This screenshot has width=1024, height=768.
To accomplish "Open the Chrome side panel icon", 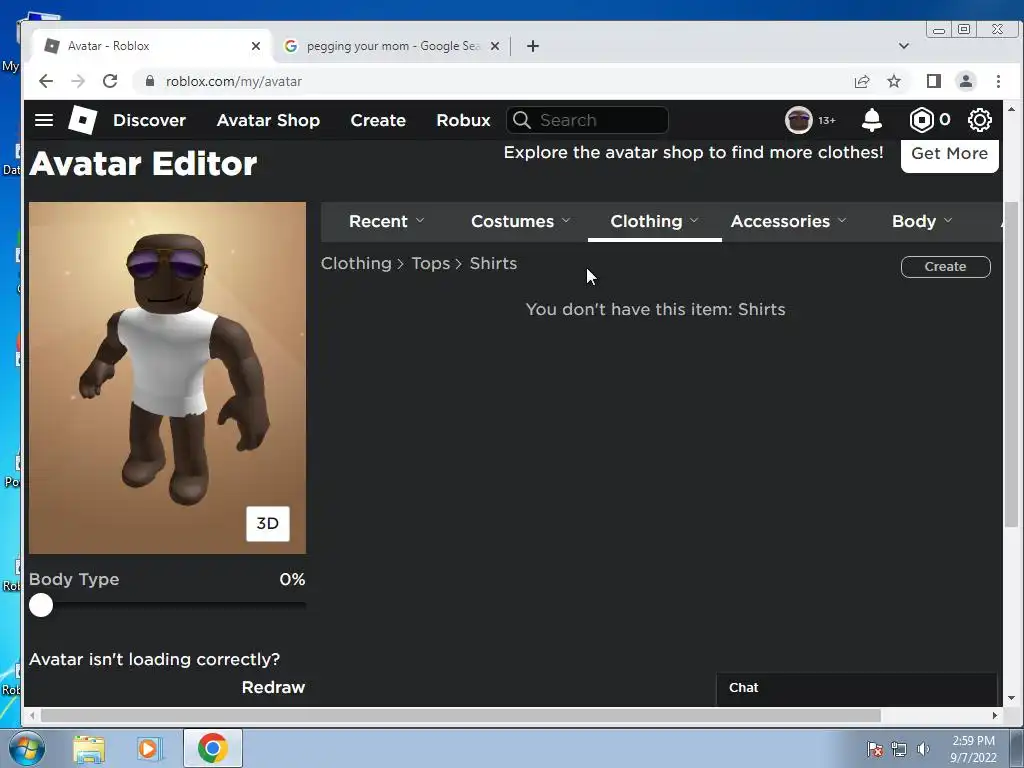I will (x=934, y=81).
